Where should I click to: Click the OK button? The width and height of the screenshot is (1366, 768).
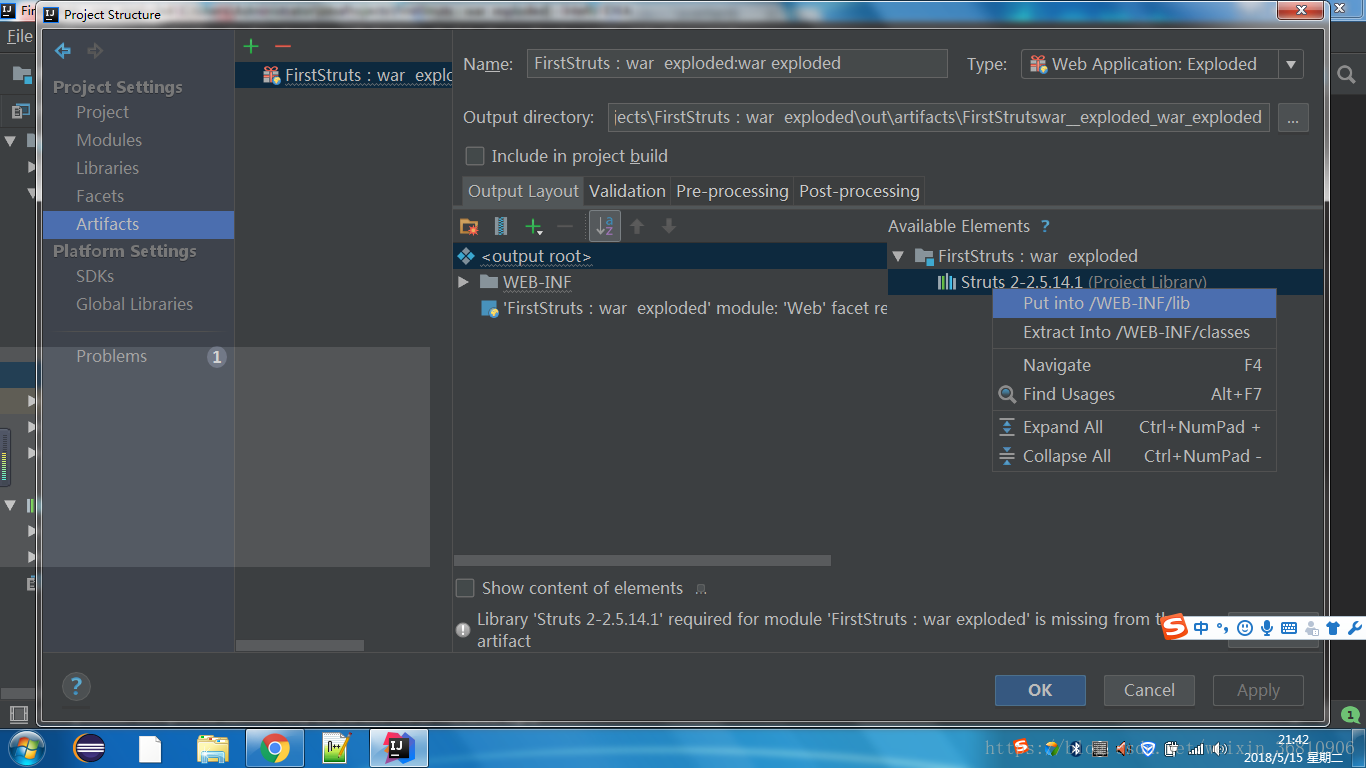point(1040,690)
